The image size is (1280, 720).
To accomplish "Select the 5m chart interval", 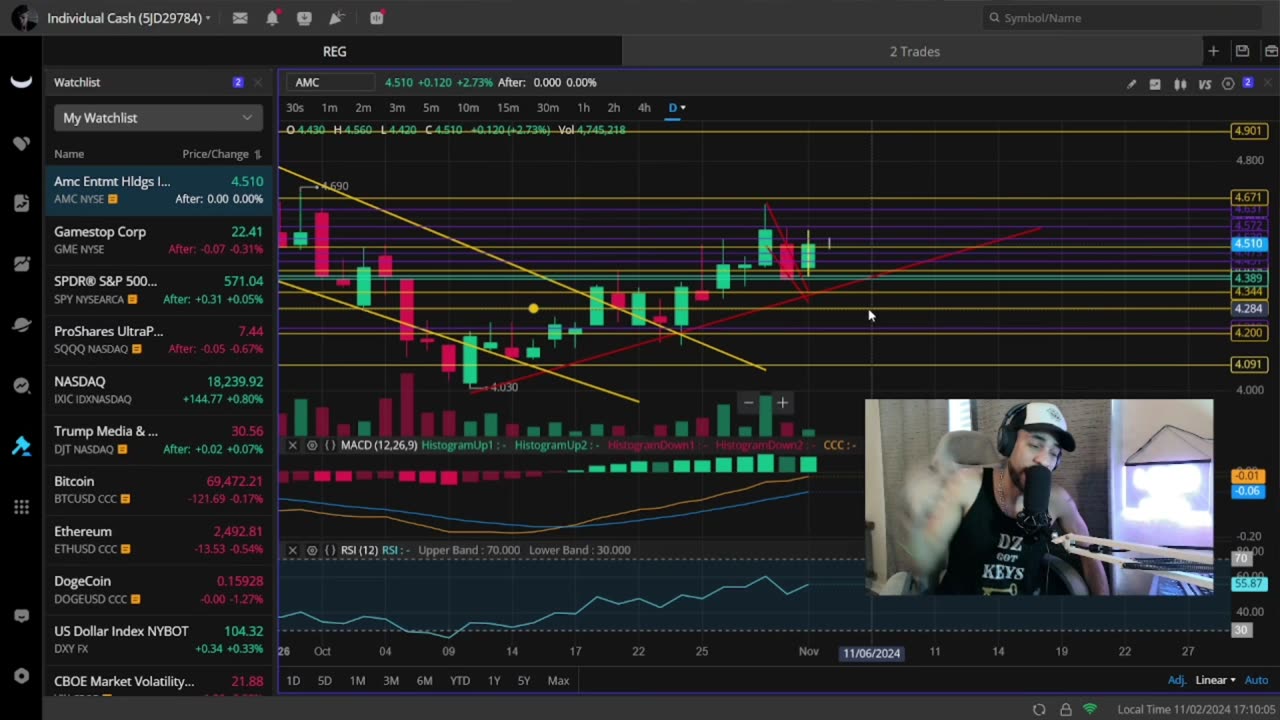I will (x=431, y=108).
